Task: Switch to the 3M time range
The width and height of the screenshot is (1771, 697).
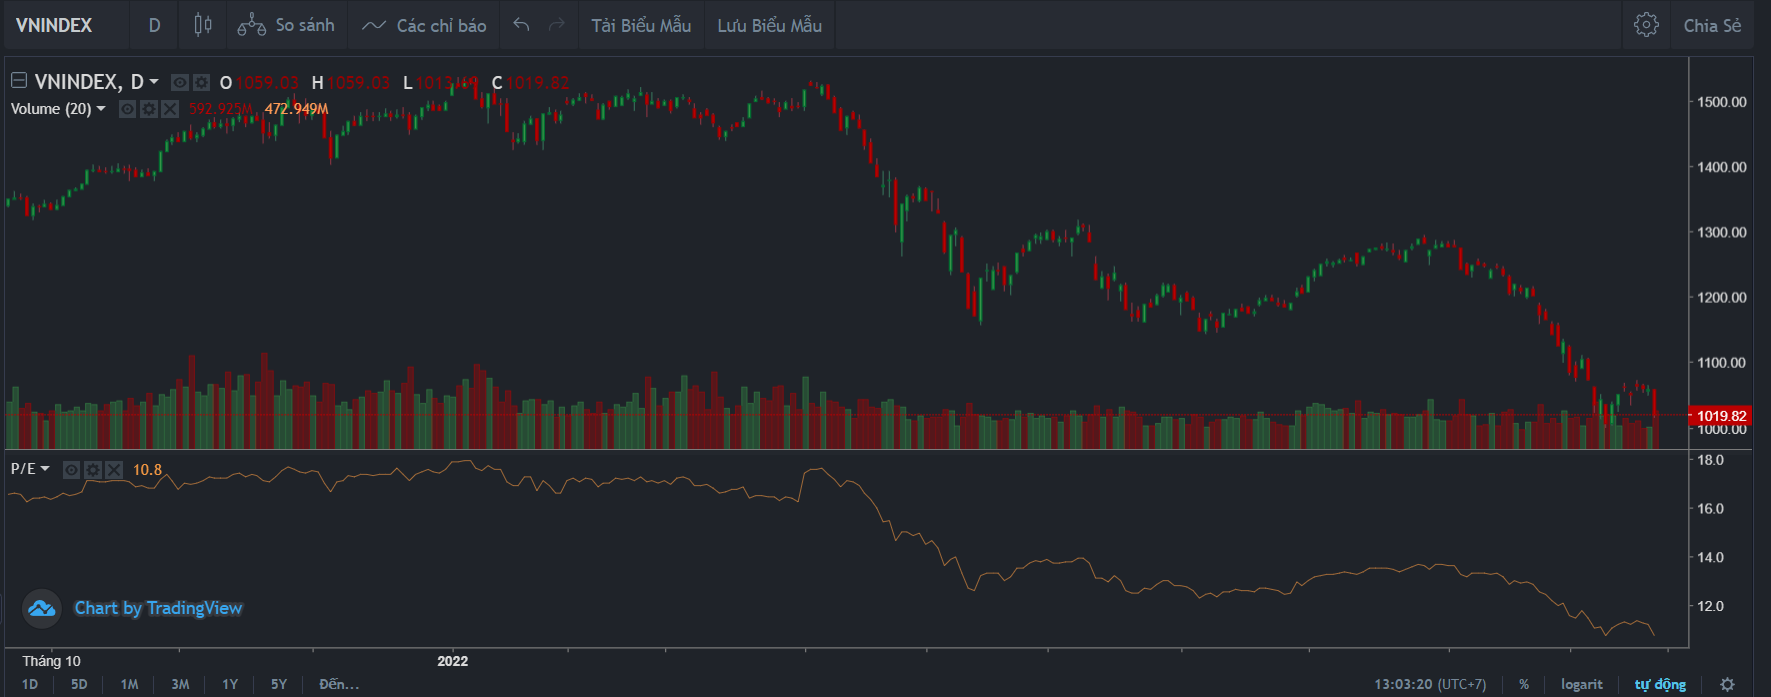Action: [x=180, y=684]
